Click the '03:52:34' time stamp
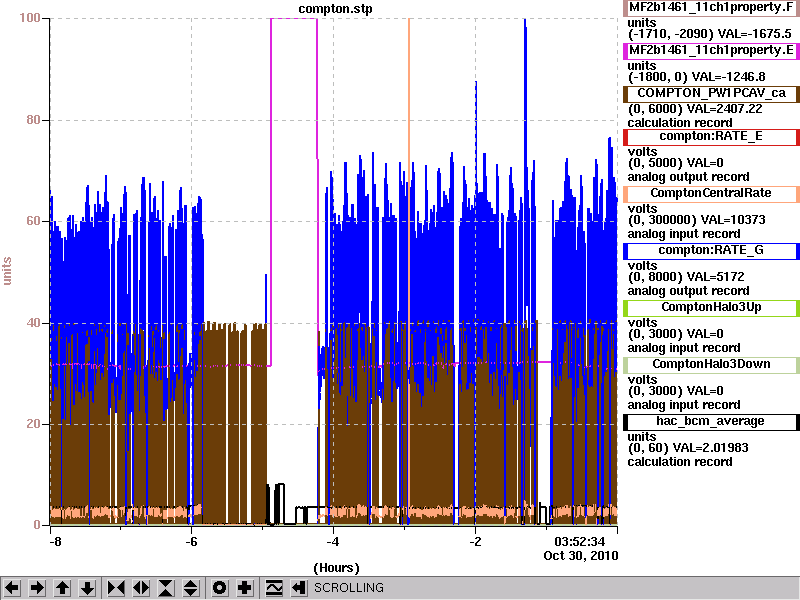Viewport: 800px width, 600px height. [580, 541]
